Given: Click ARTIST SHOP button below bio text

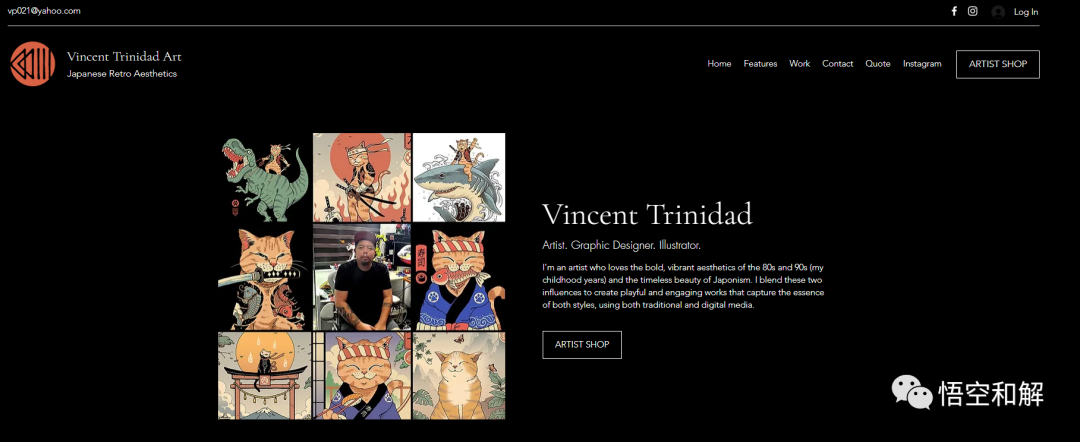Looking at the screenshot, I should pos(582,345).
